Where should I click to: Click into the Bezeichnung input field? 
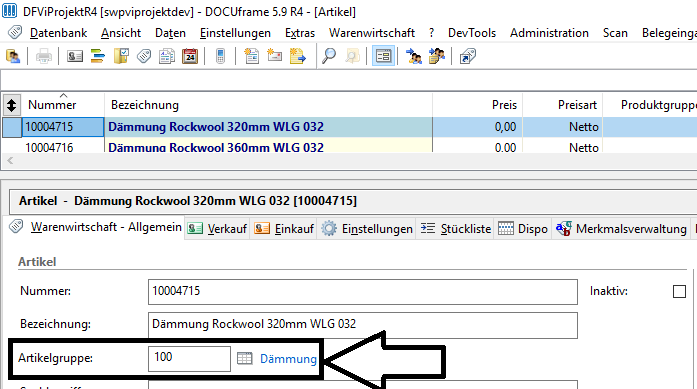363,325
